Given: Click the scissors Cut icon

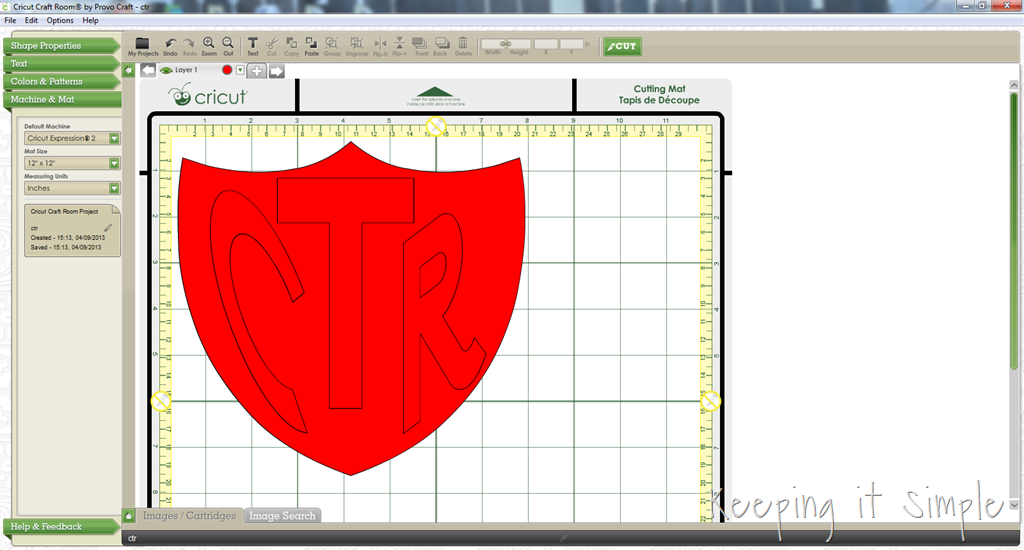Looking at the screenshot, I should click(x=272, y=46).
